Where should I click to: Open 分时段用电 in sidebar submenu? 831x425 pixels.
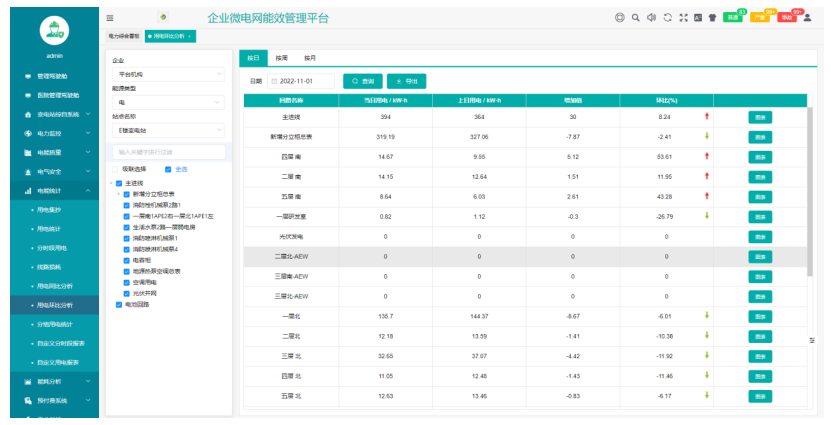[52, 248]
